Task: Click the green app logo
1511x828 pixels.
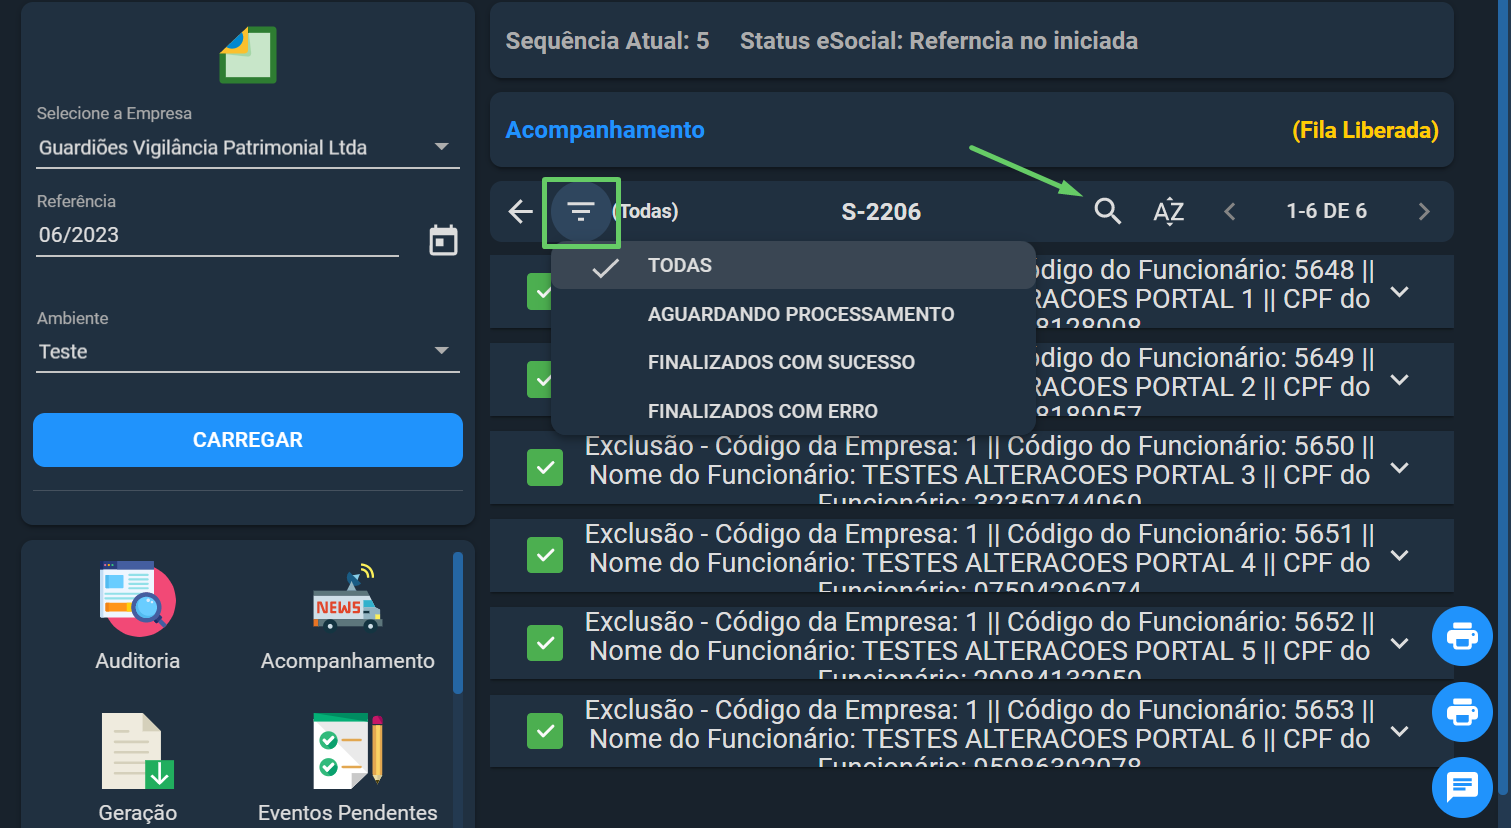Action: click(x=248, y=55)
